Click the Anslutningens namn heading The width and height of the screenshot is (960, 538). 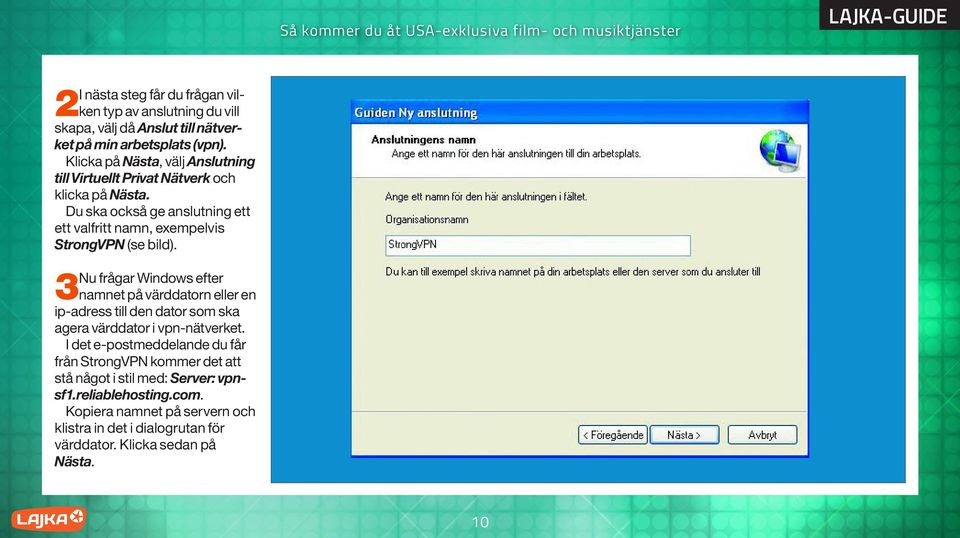423,140
